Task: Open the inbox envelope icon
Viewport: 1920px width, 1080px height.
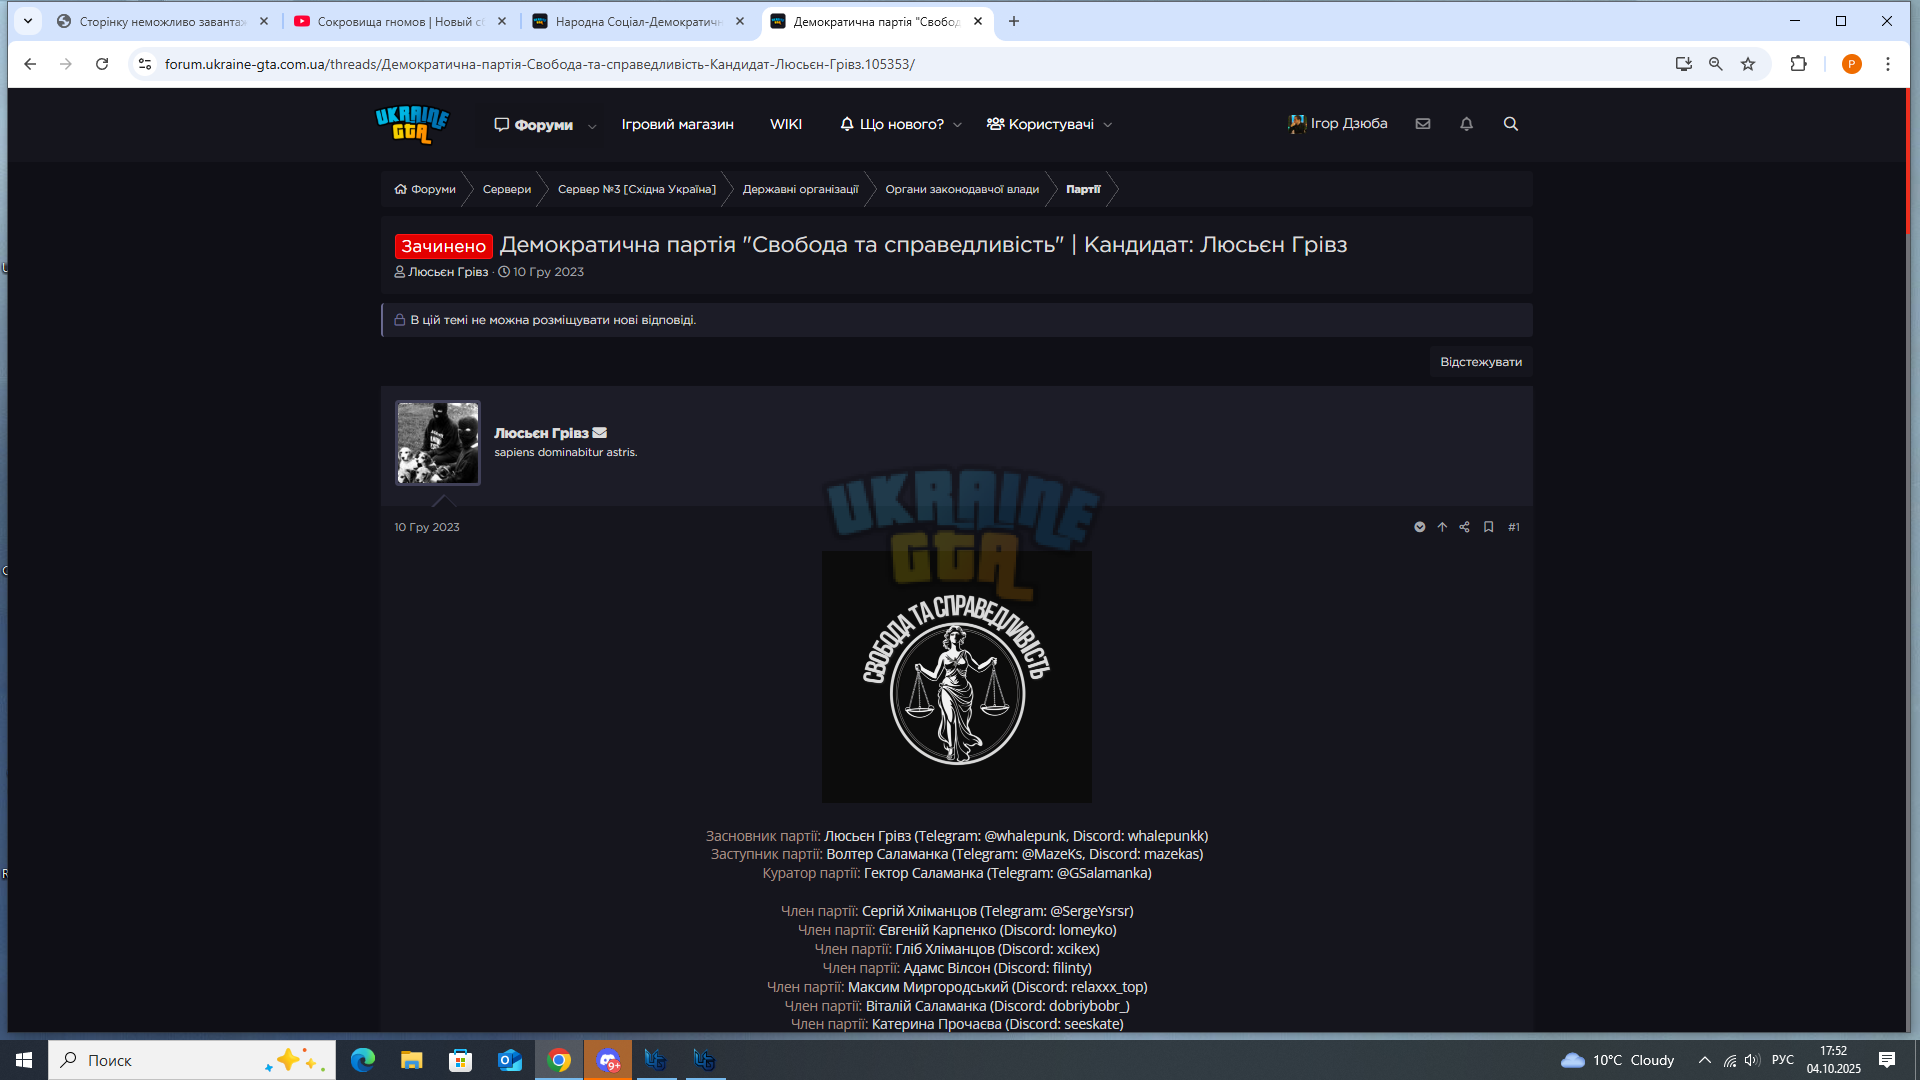Action: 1423,124
